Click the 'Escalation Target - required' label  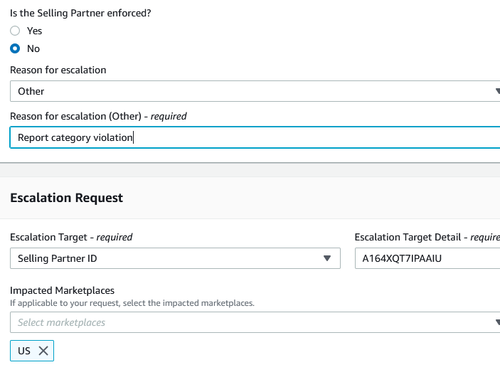click(71, 237)
